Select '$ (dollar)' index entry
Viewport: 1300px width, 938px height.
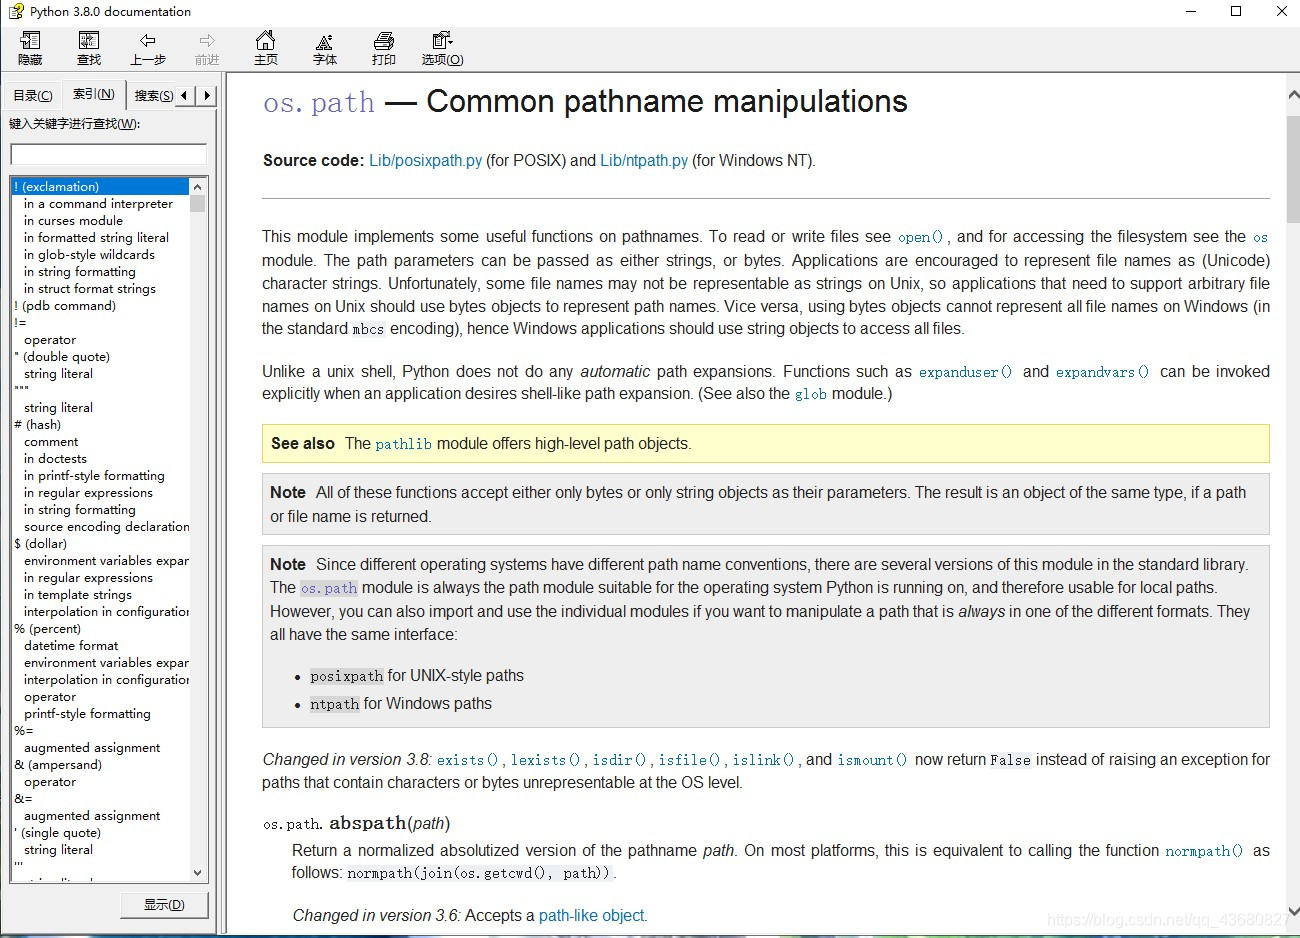41,544
